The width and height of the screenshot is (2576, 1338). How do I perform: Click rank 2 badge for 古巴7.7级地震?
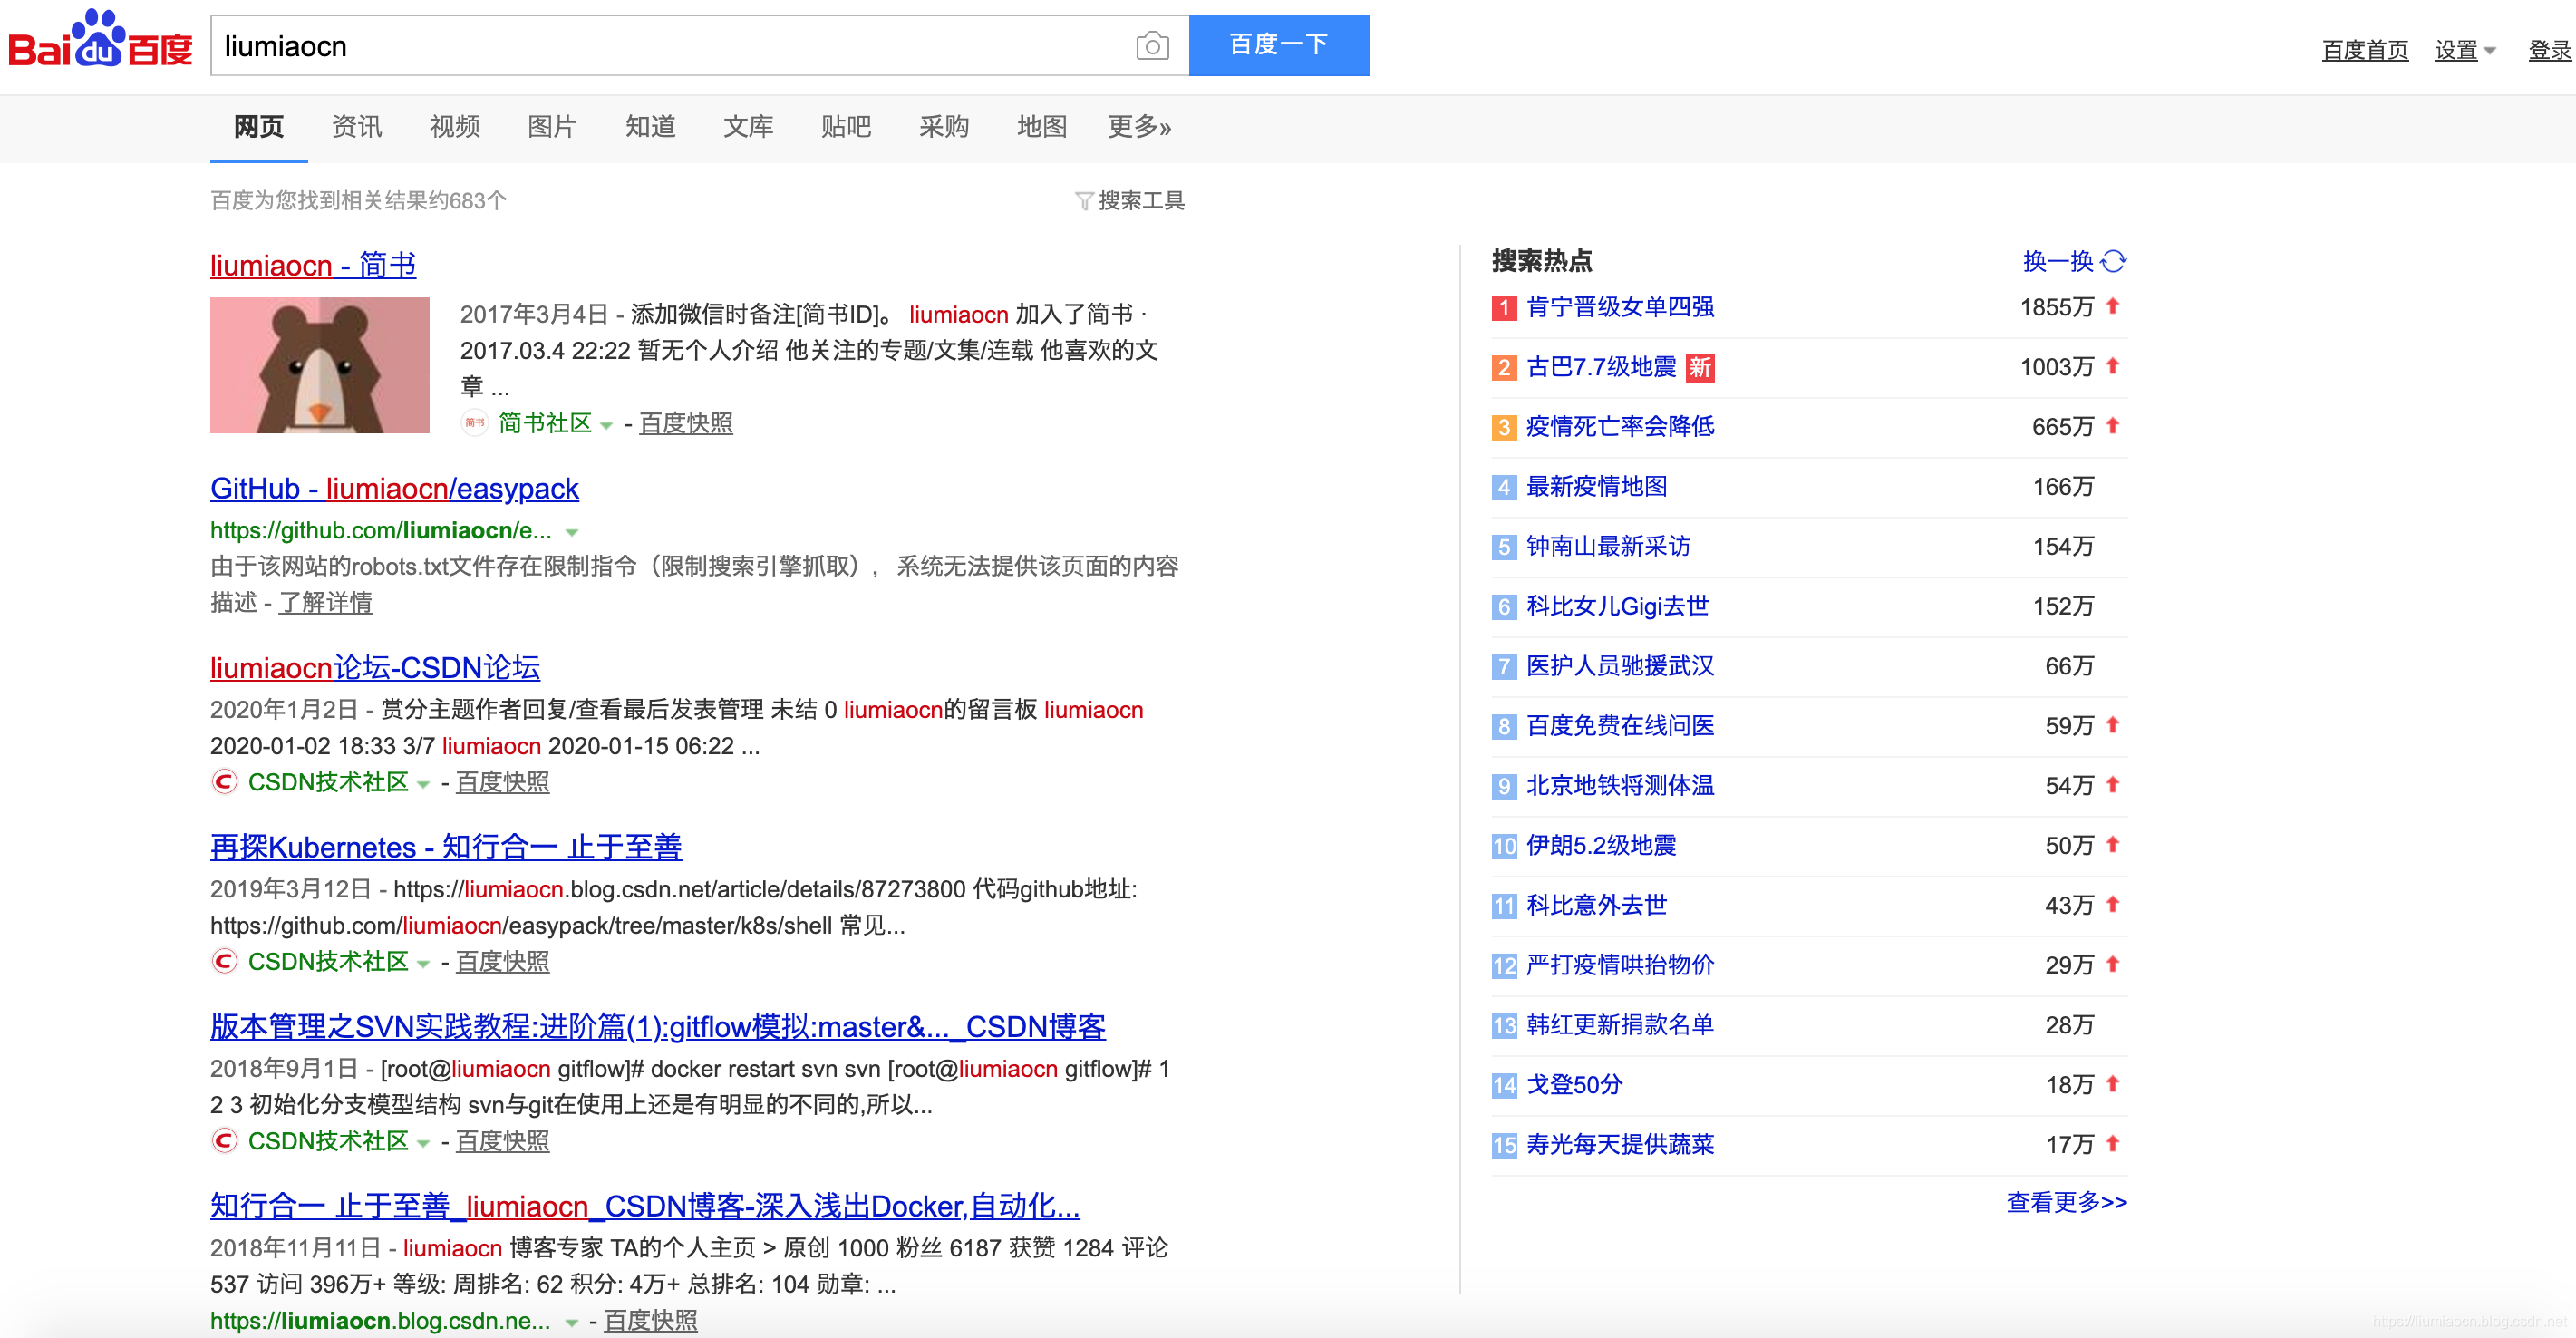point(1504,368)
